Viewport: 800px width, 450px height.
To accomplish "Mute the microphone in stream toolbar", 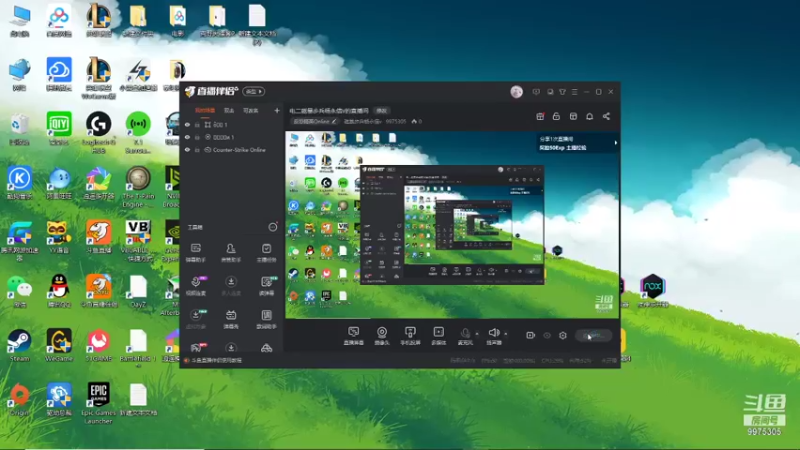I will [465, 335].
